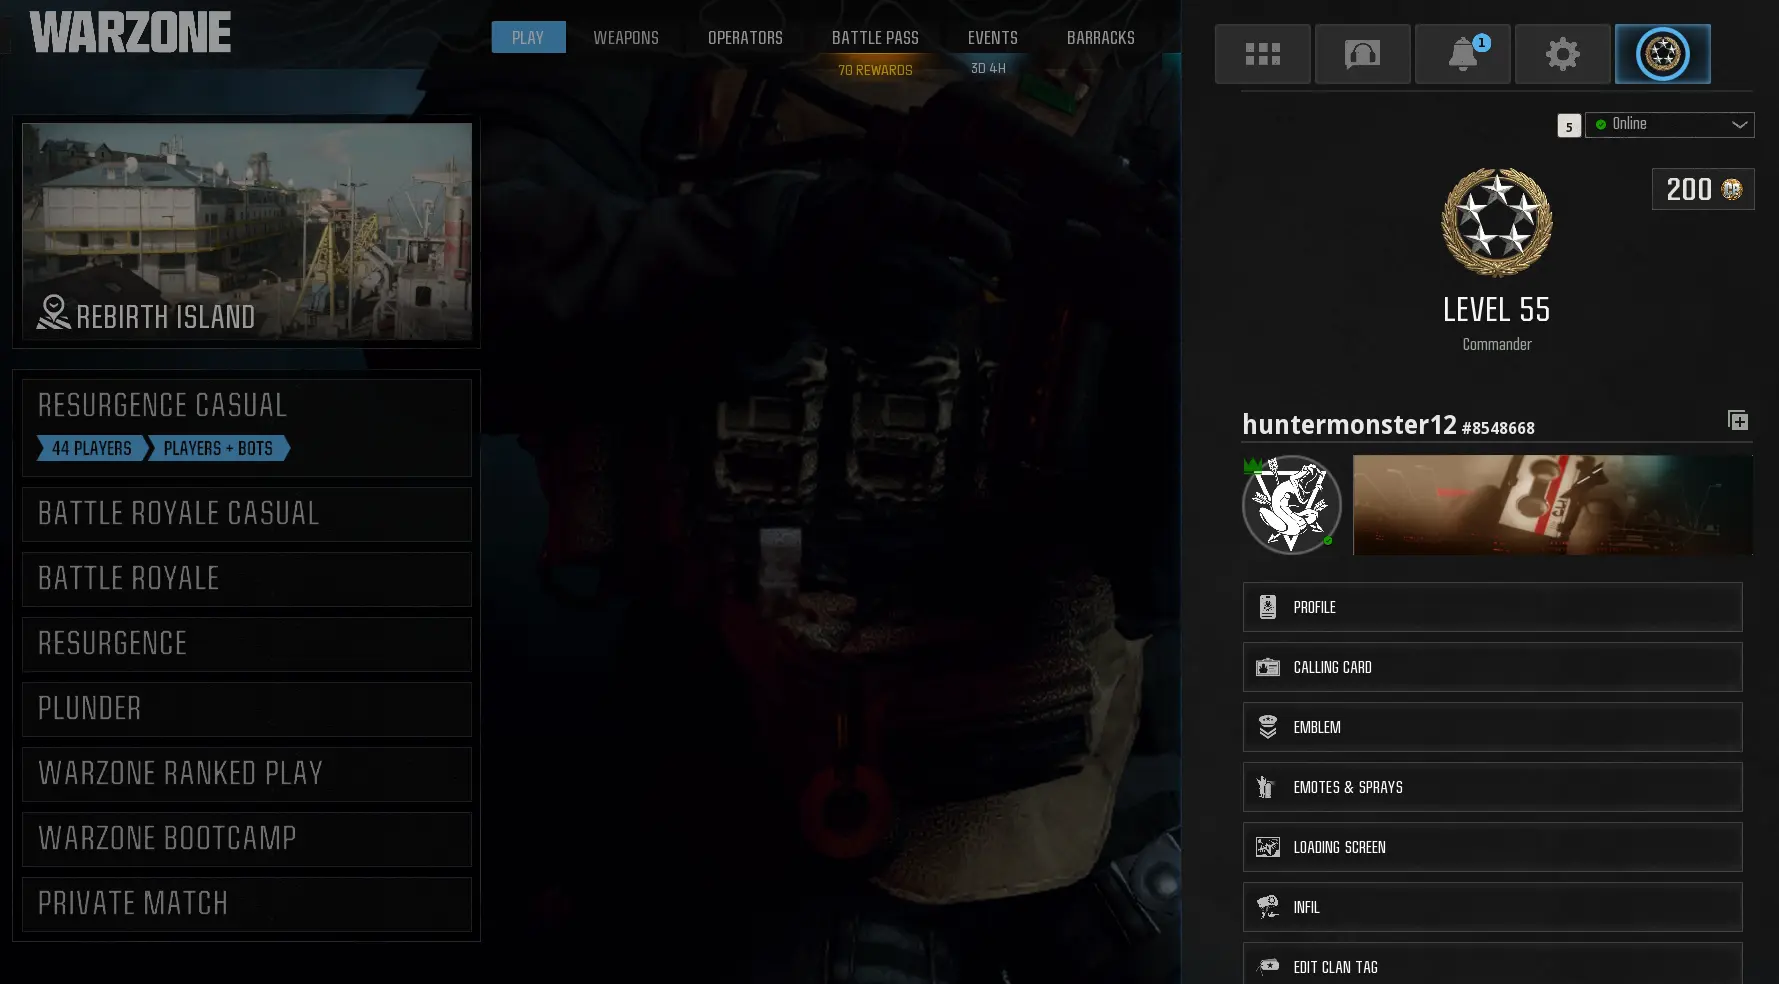The width and height of the screenshot is (1779, 984).
Task: Open the notifications bell icon
Action: click(1462, 54)
